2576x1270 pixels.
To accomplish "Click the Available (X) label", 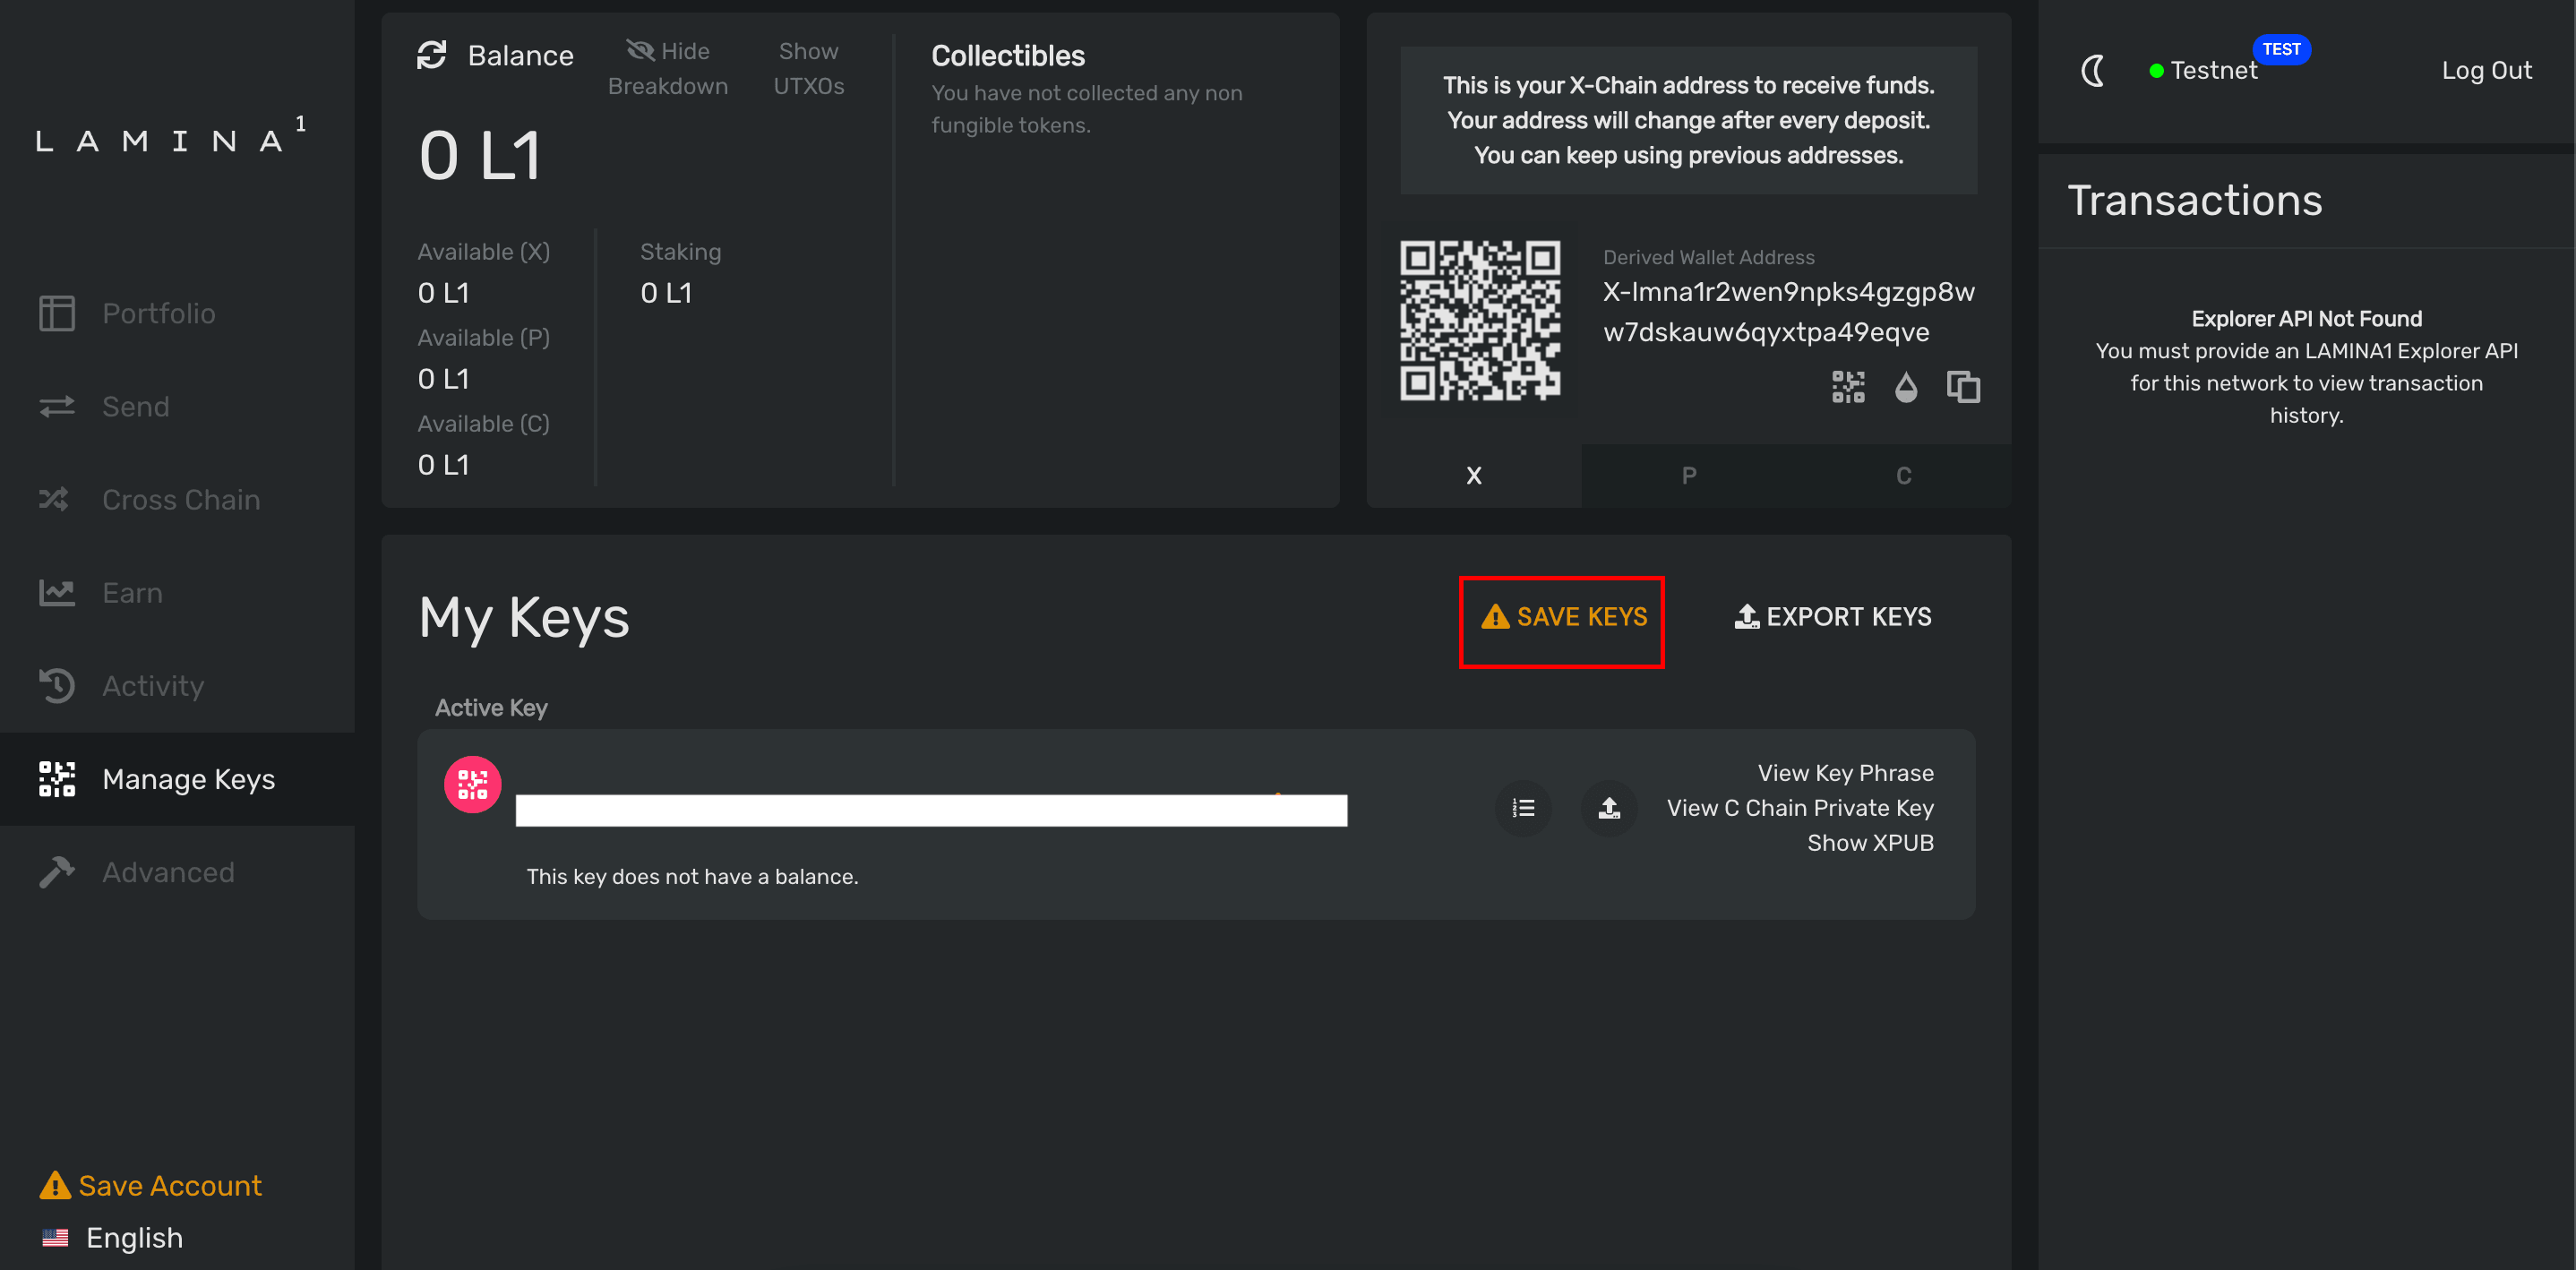I will click(483, 251).
